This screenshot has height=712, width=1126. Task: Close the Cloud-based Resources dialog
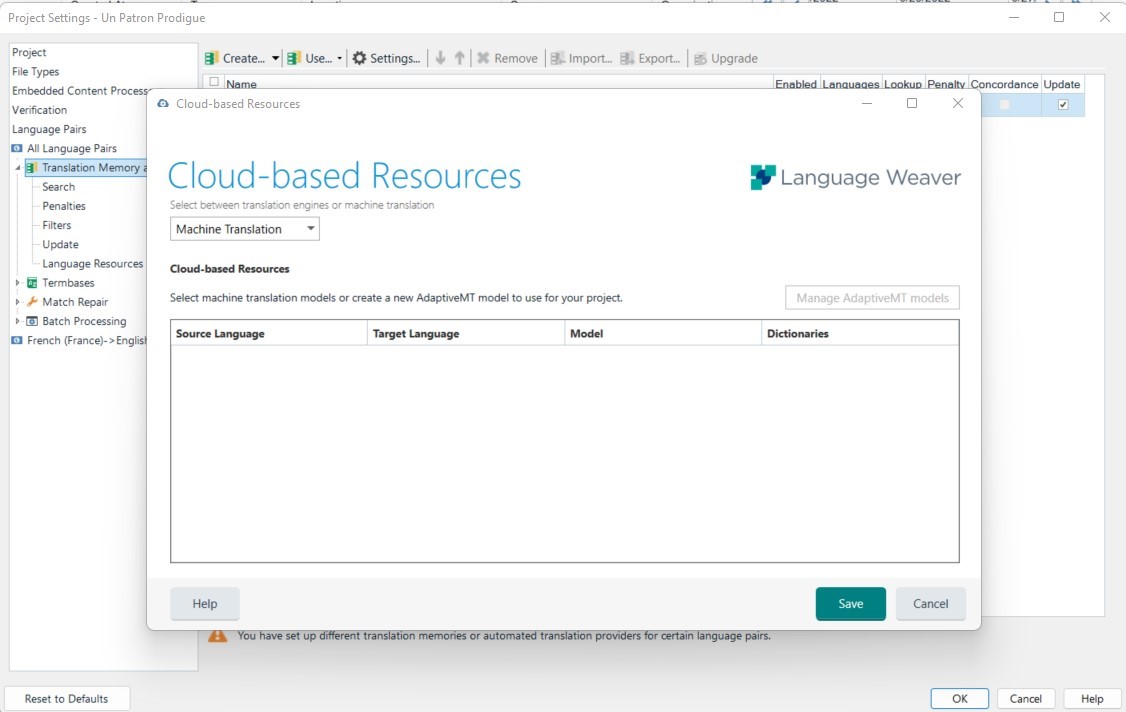click(x=957, y=103)
